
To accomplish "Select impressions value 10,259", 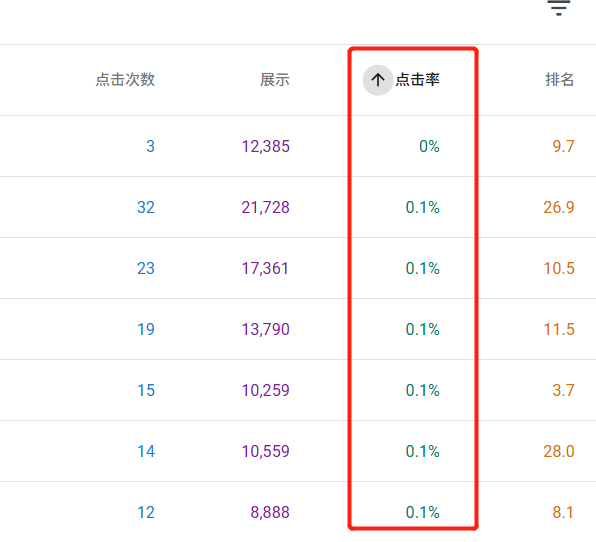I will (266, 390).
